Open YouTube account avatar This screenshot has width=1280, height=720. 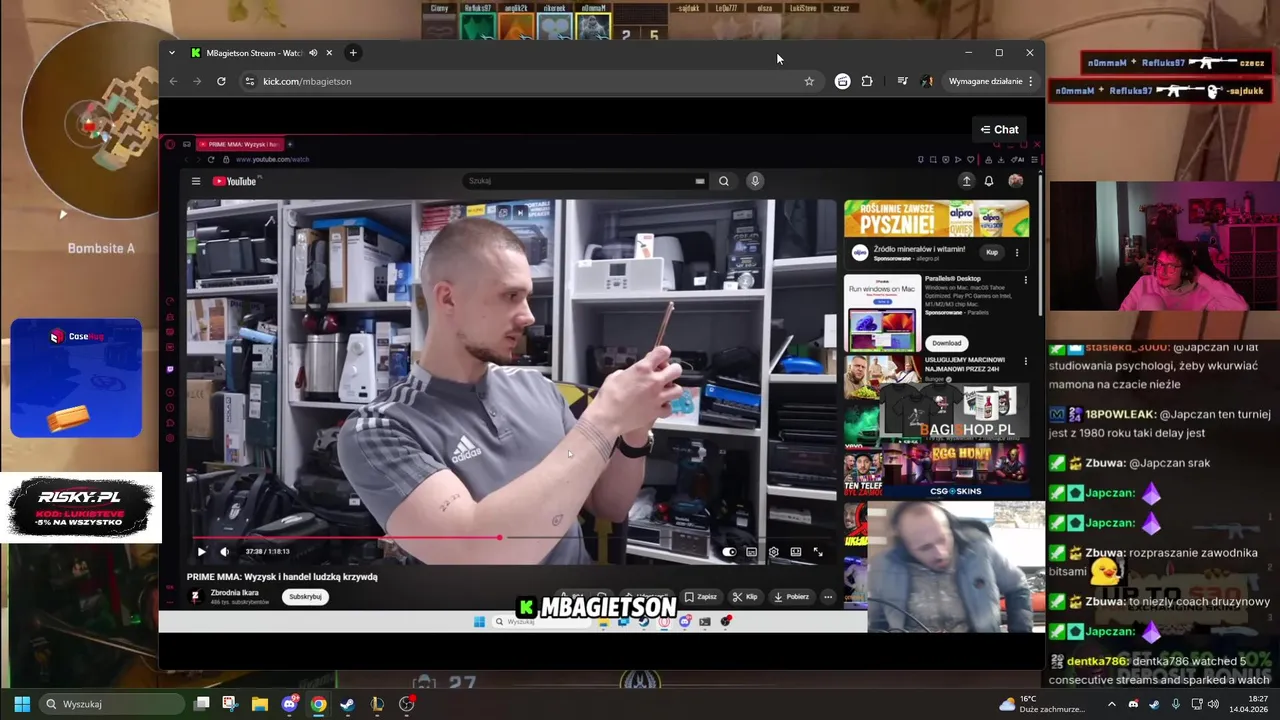(1016, 181)
